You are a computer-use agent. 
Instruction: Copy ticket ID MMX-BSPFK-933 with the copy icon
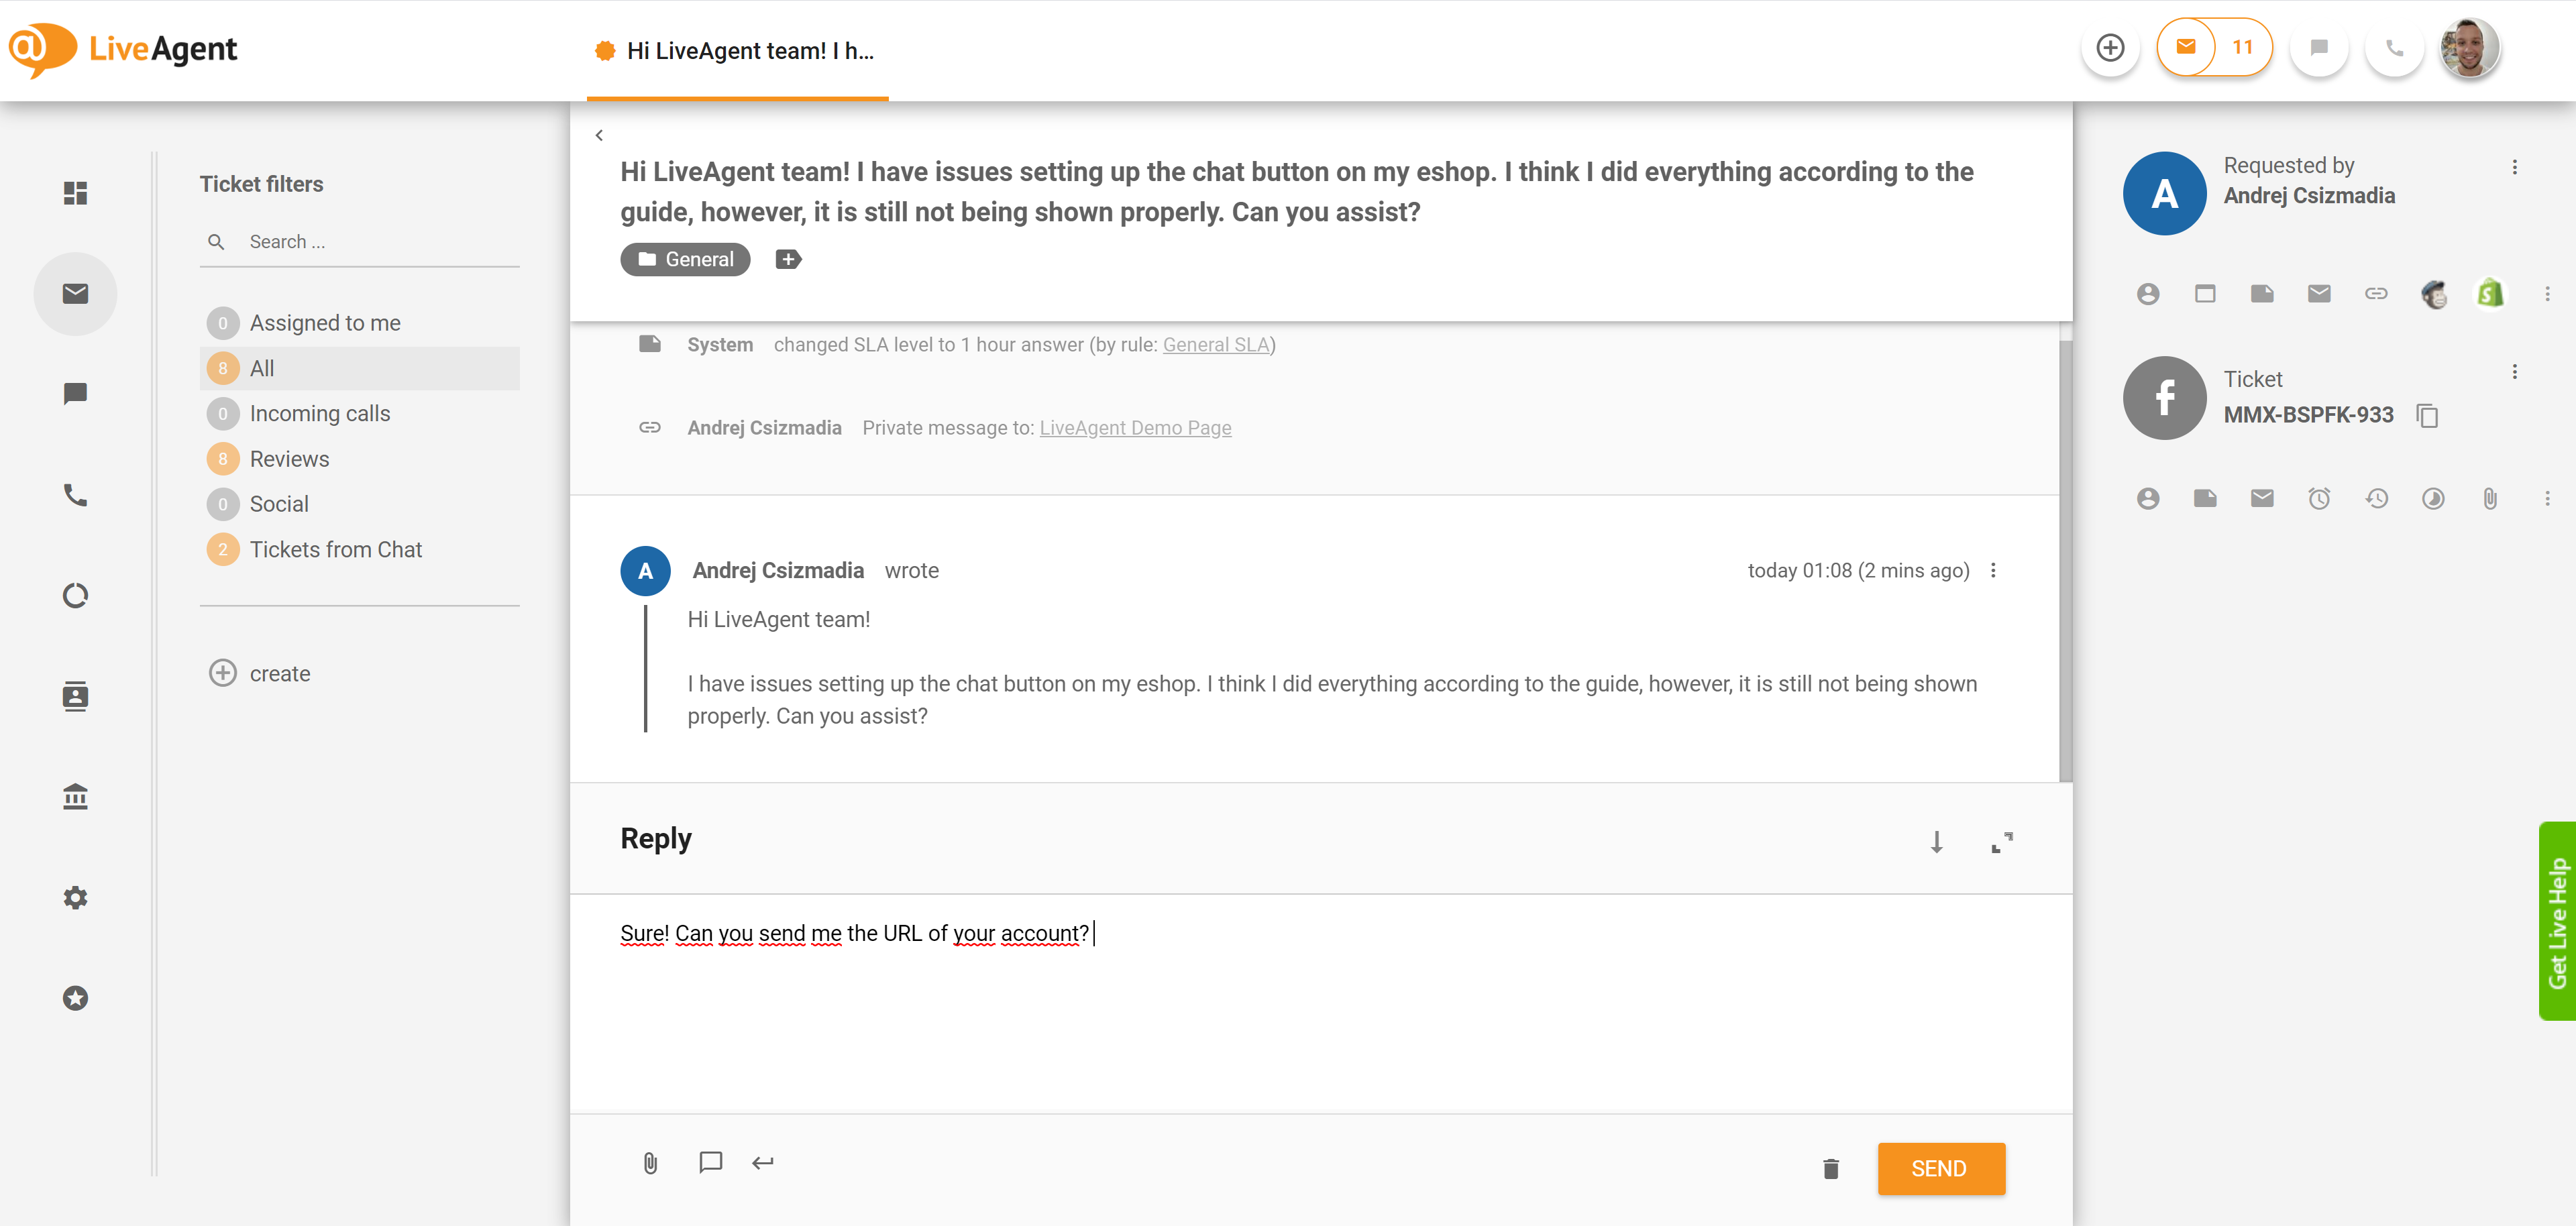click(2427, 415)
